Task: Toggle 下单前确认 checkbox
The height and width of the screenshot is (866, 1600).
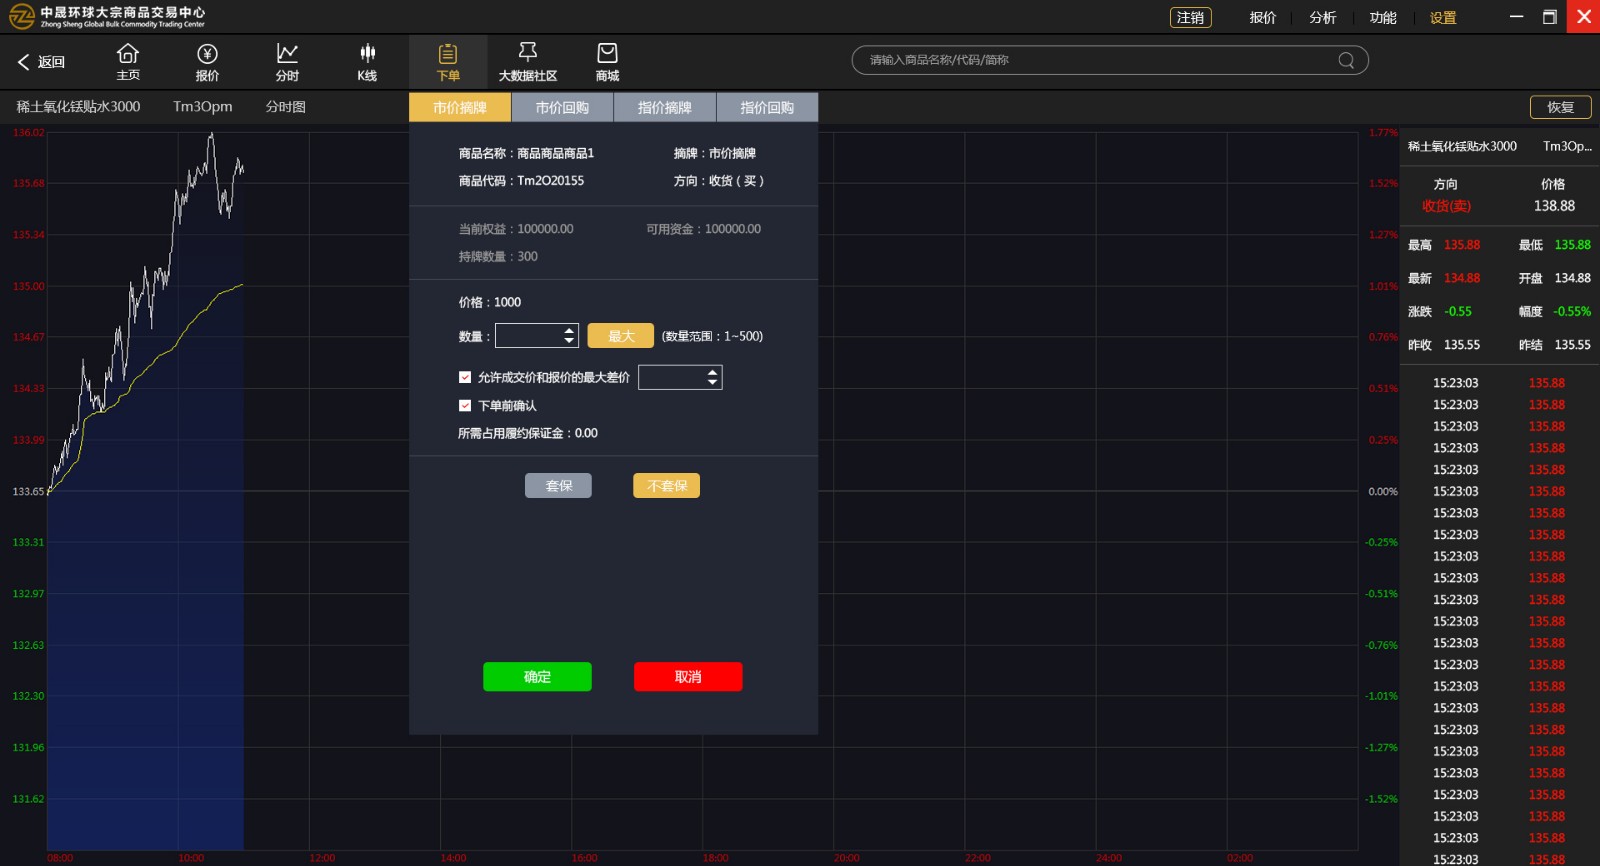Action: point(465,405)
